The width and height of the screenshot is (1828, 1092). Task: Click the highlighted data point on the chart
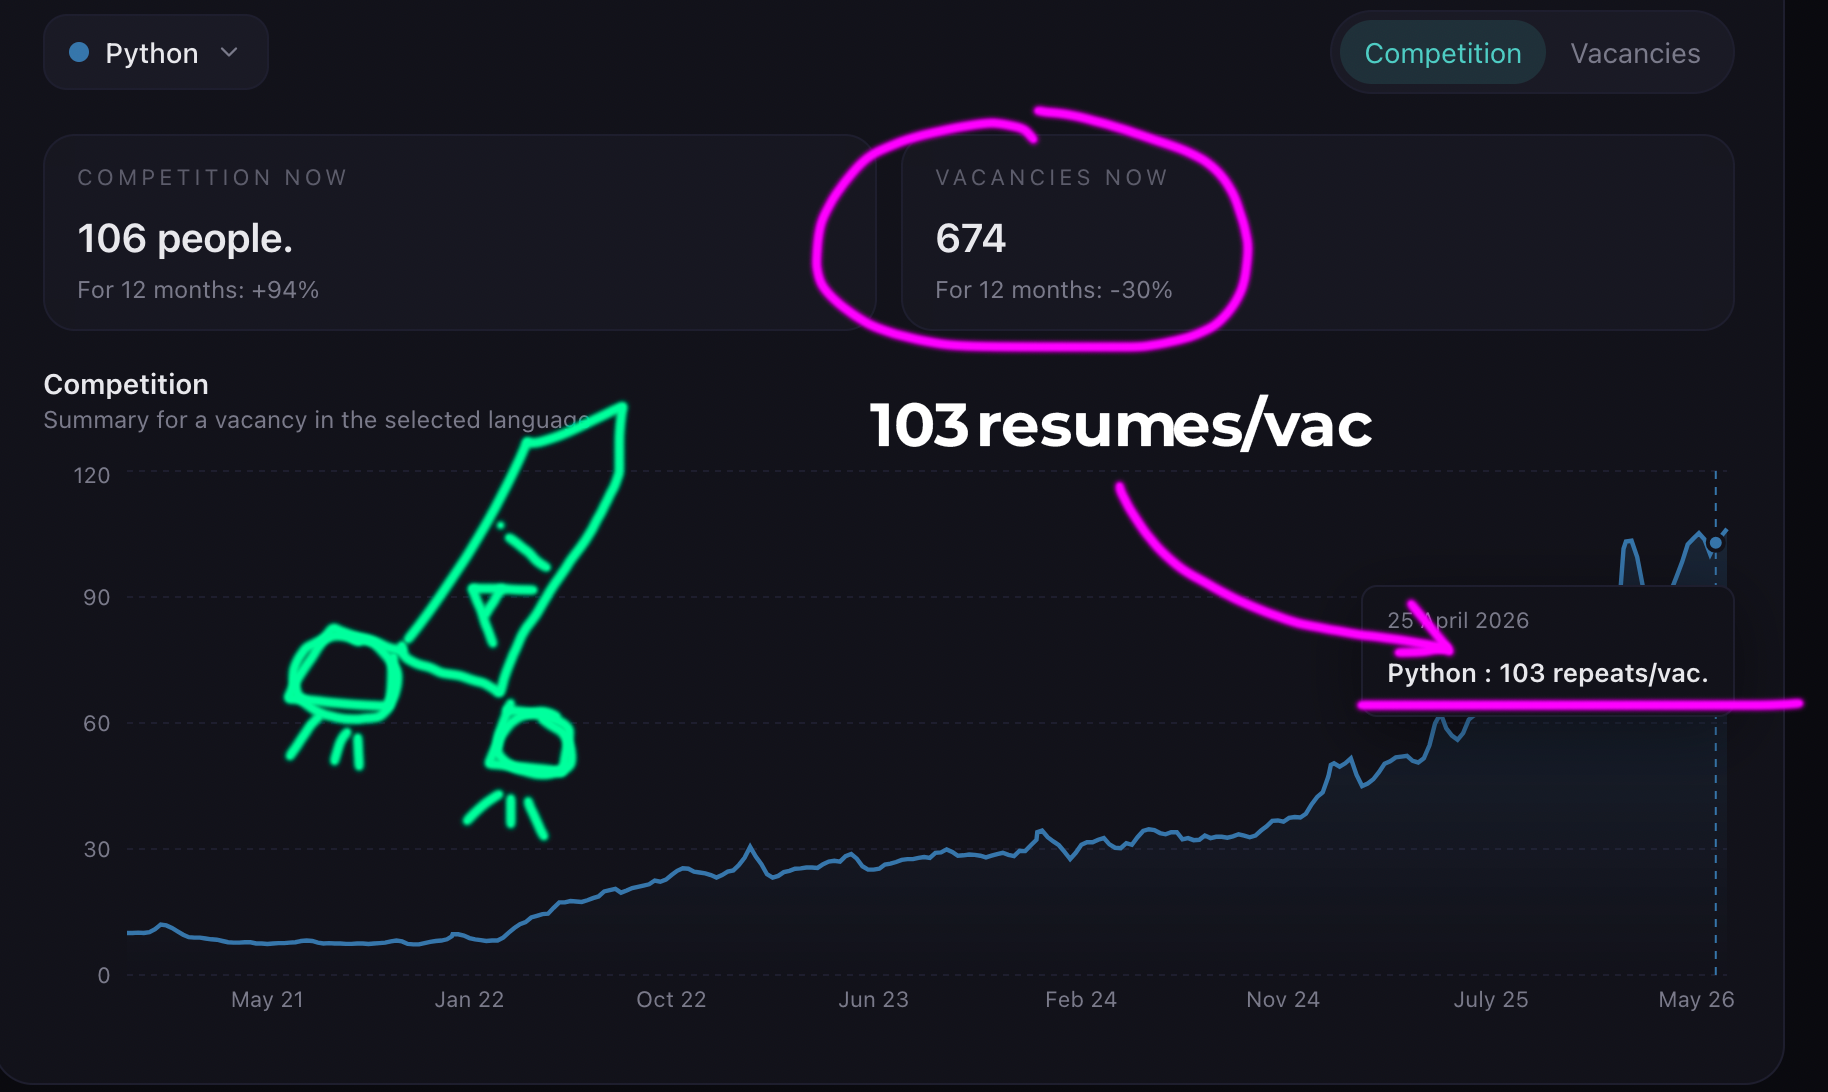pyautogui.click(x=1716, y=543)
